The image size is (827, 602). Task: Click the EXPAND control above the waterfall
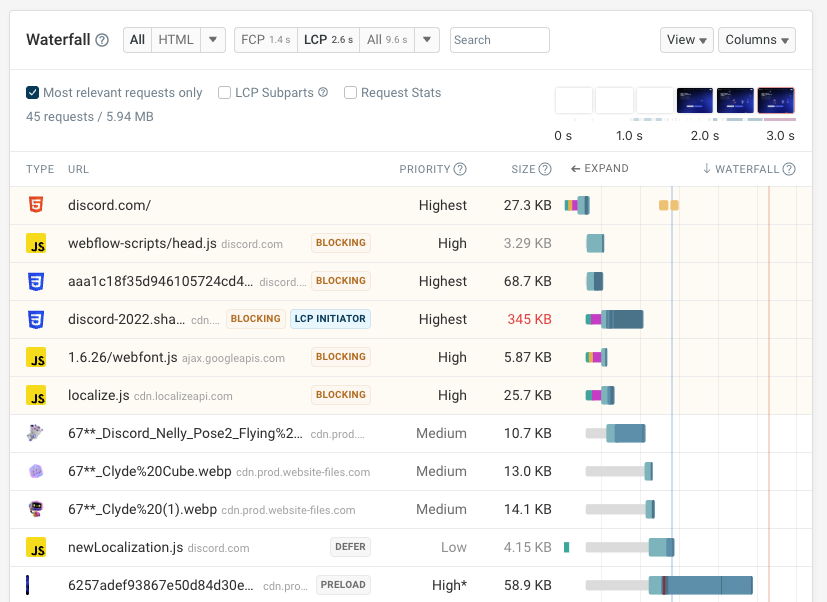click(x=599, y=168)
